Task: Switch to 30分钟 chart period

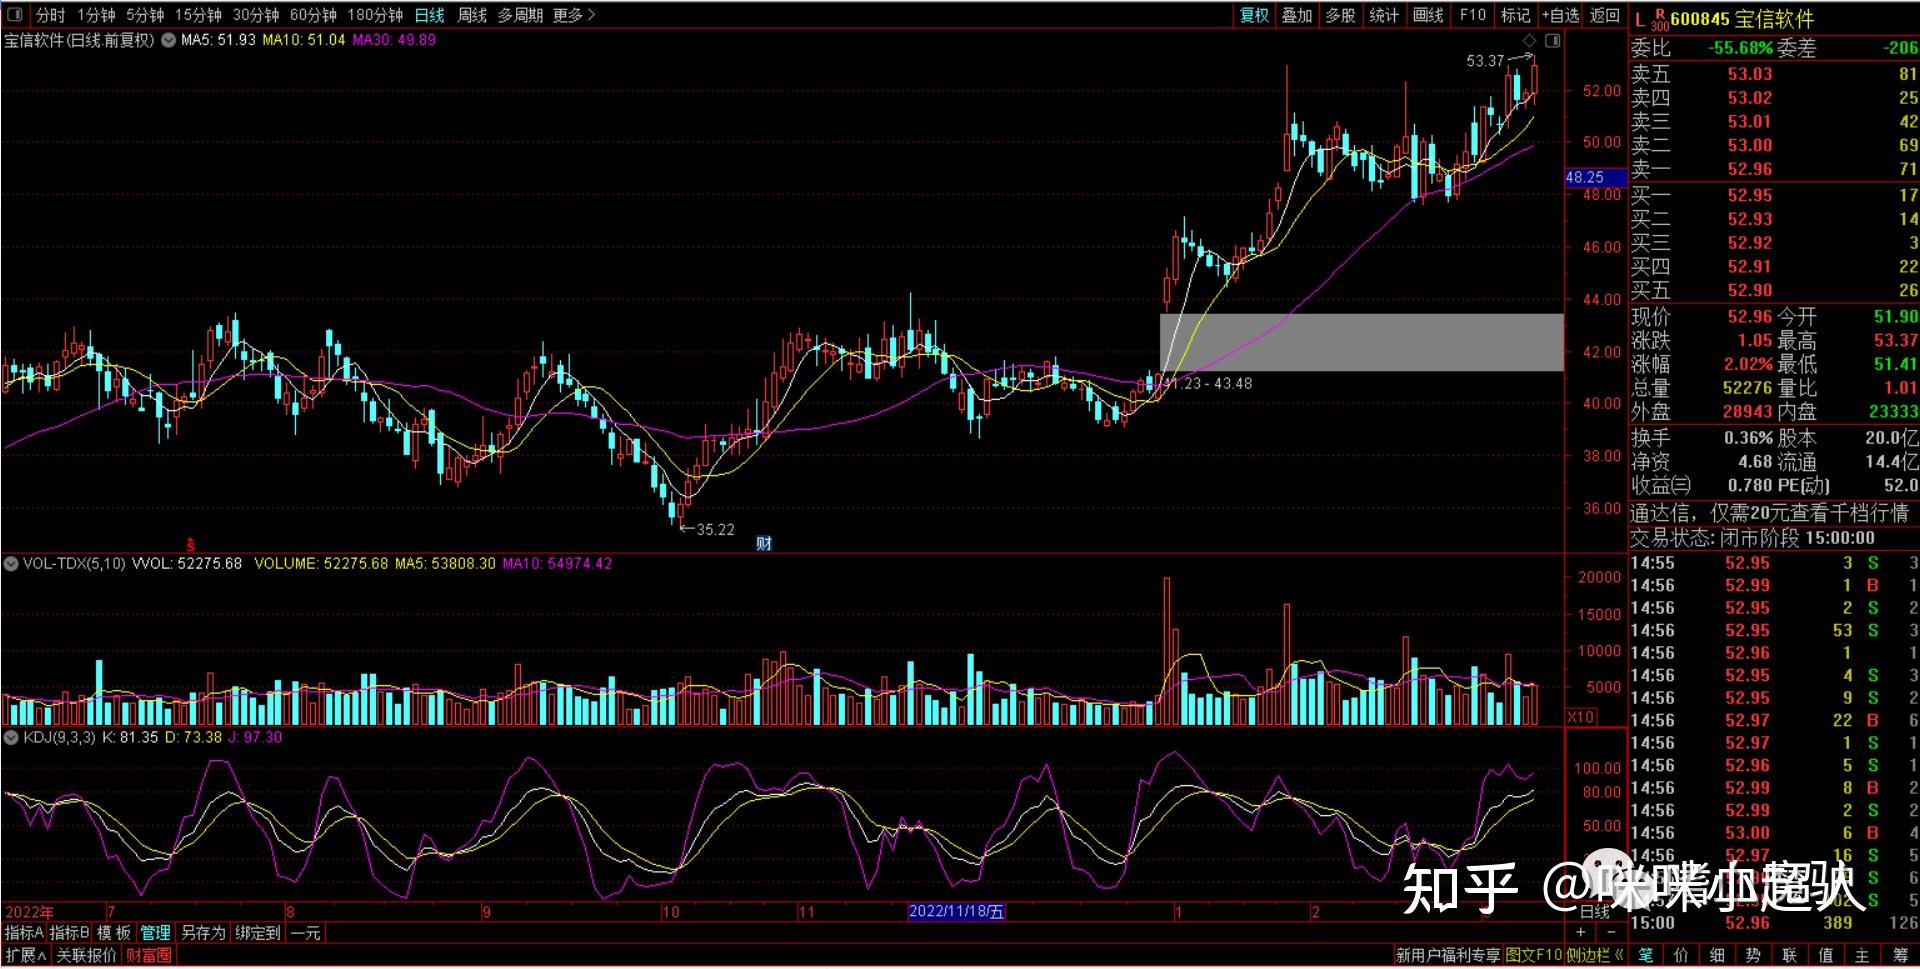Action: (x=256, y=15)
